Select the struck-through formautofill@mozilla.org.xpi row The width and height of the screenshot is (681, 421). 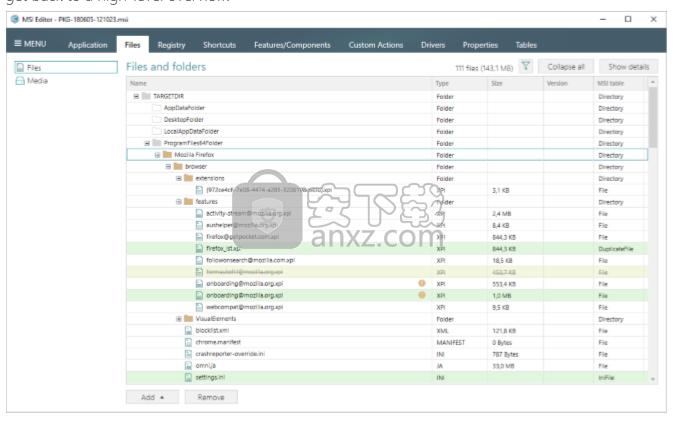387,272
